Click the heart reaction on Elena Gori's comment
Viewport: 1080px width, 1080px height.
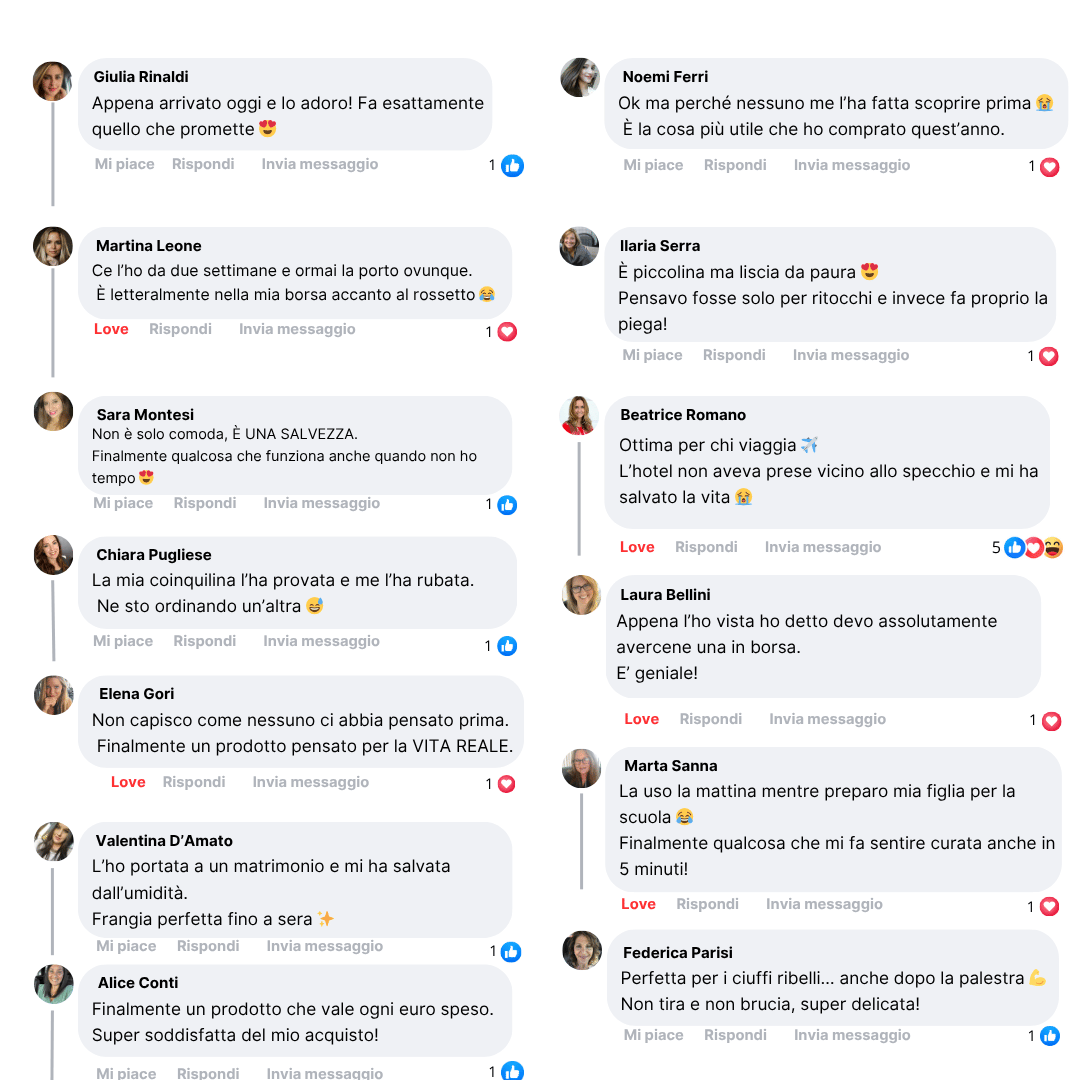coord(507,784)
